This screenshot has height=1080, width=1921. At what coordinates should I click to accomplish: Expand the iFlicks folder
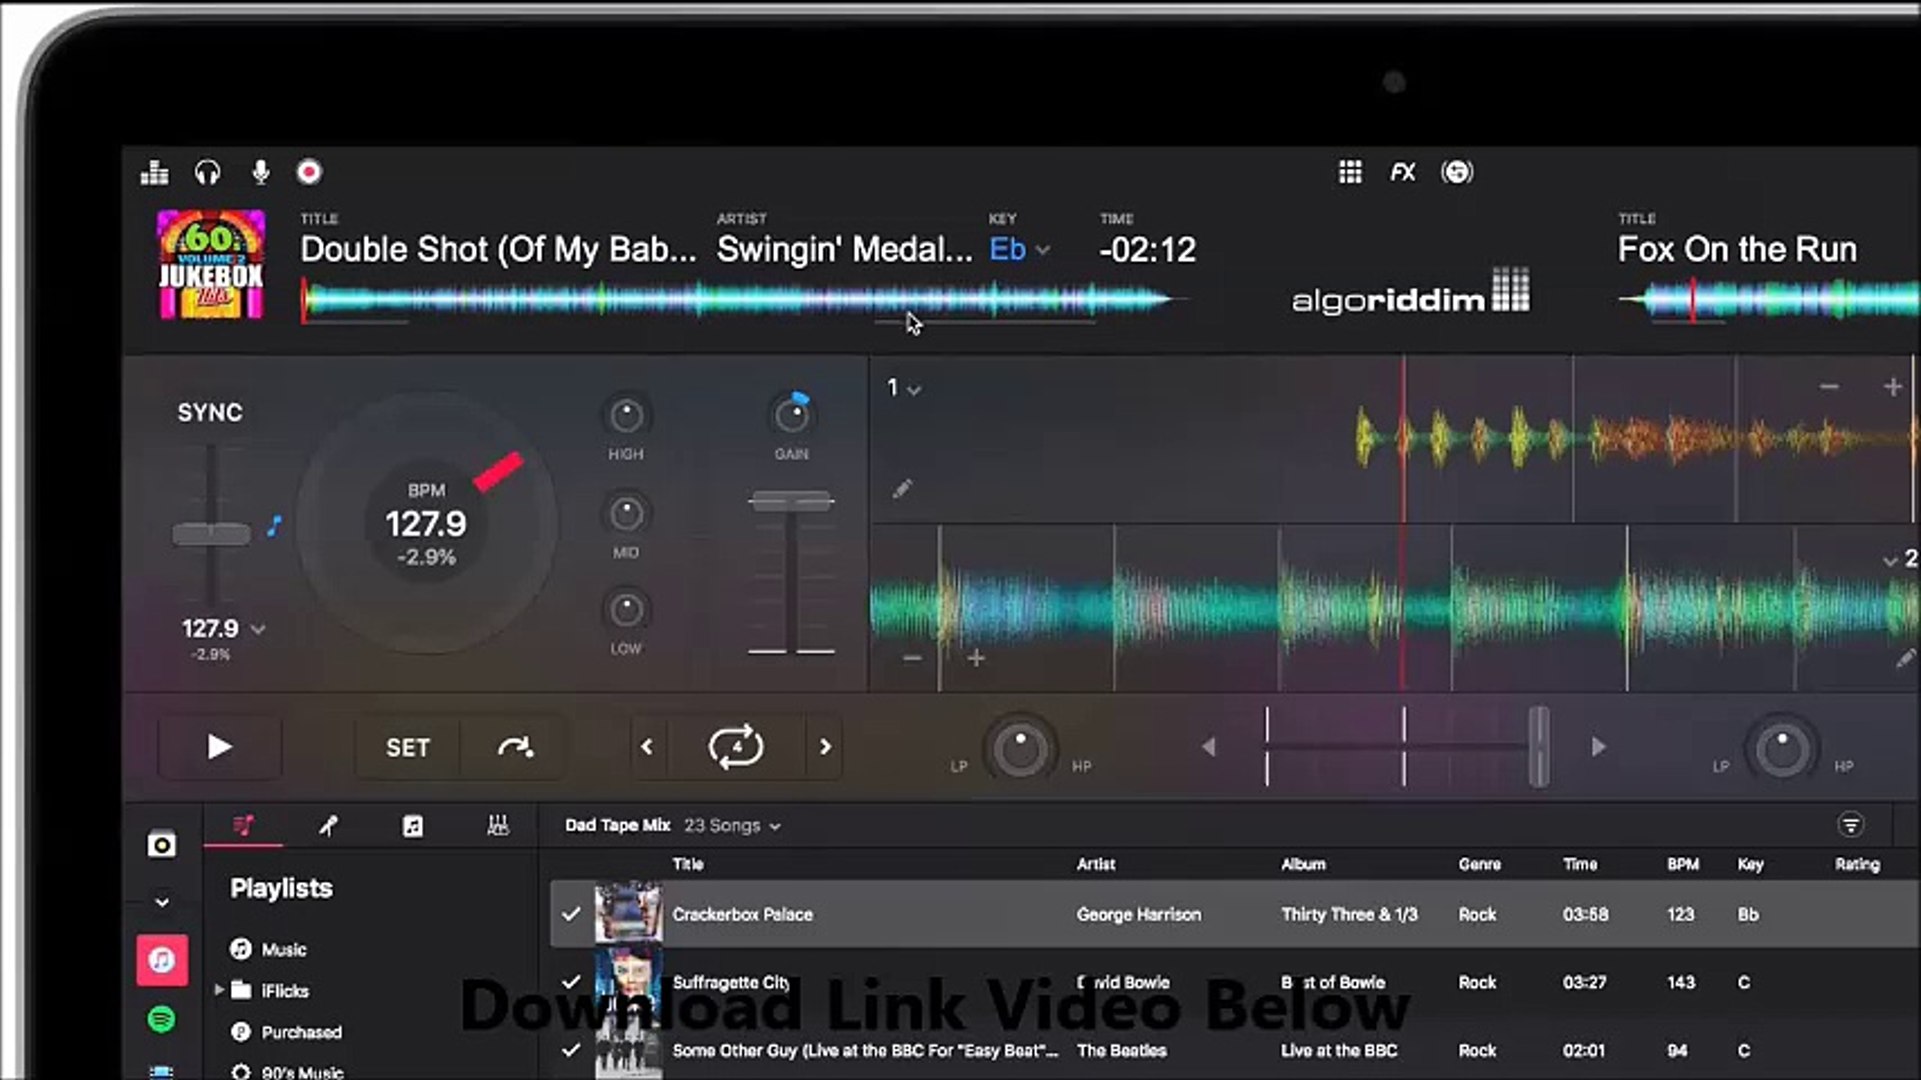tap(219, 990)
